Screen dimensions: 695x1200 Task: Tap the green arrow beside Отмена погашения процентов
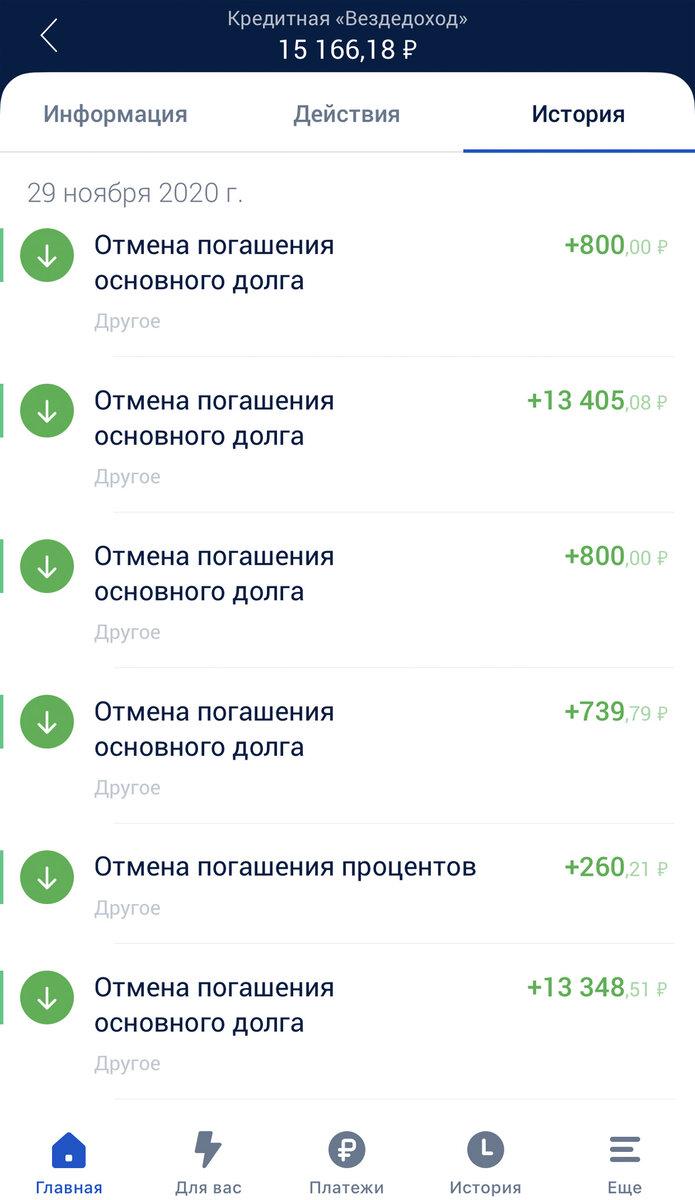[46, 877]
